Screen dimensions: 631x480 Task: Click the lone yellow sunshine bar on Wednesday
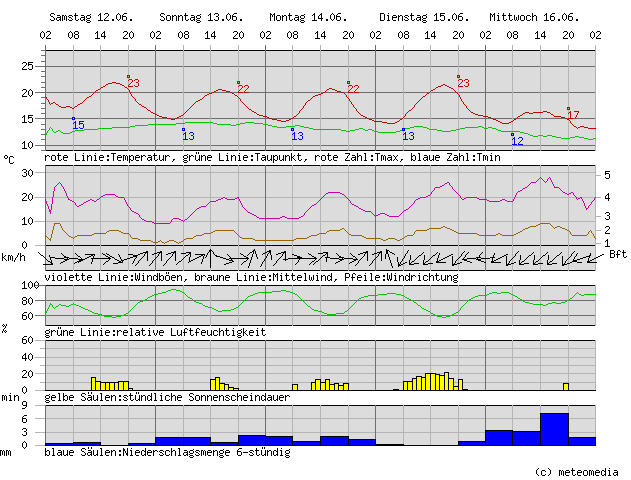tap(566, 386)
